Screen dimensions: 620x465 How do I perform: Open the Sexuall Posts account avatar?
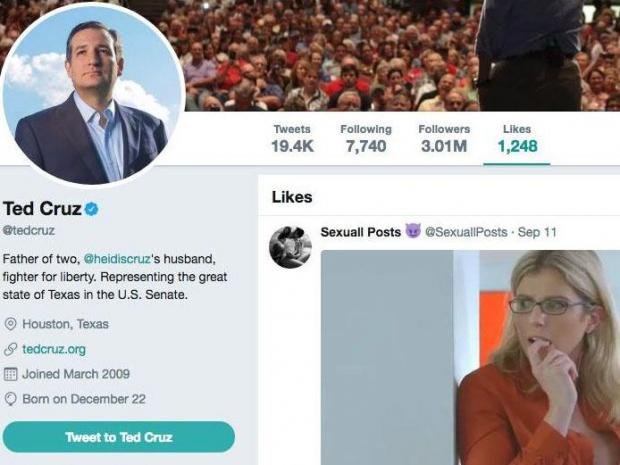[x=290, y=246]
